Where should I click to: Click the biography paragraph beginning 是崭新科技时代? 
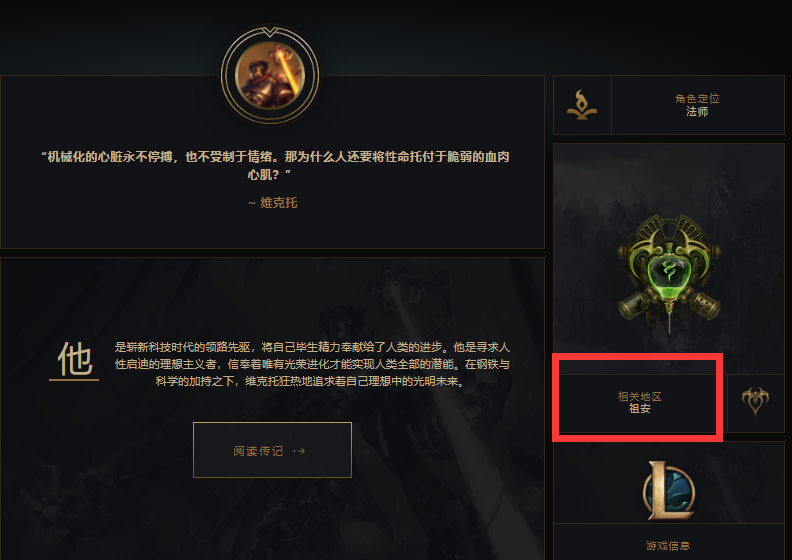click(x=312, y=364)
